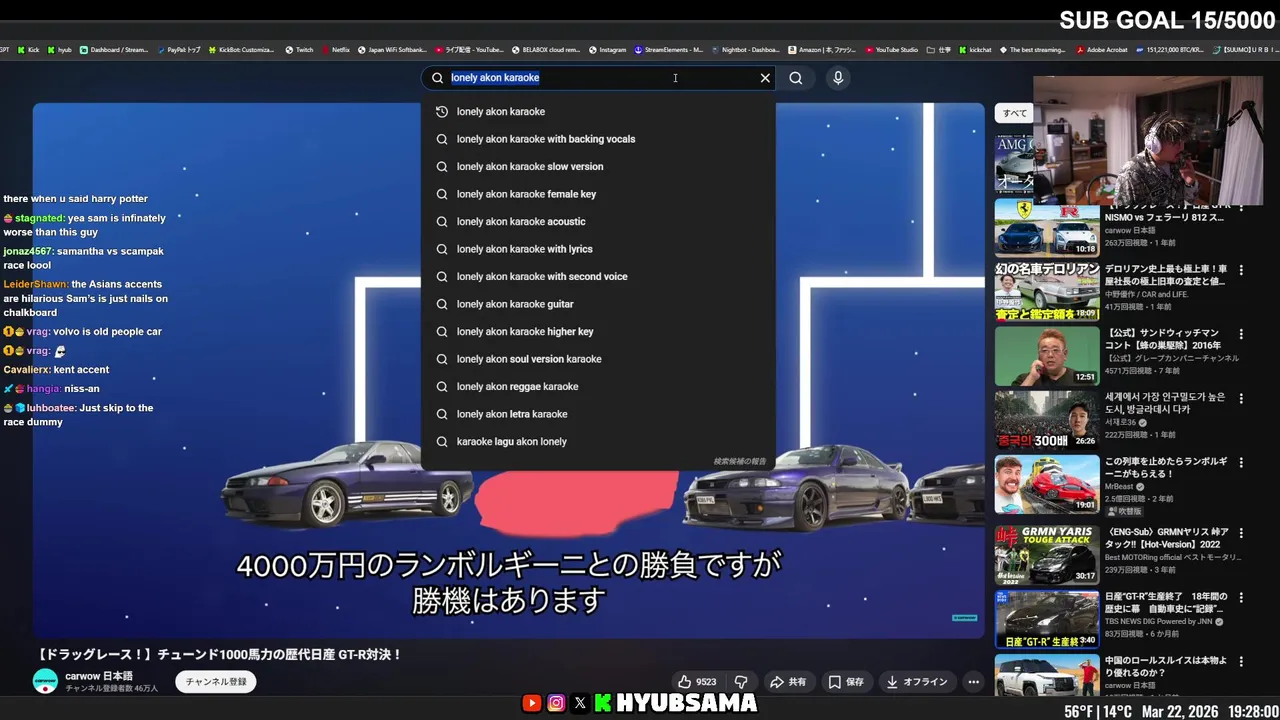Open the Instagram bookmark
This screenshot has height=720, width=1280.
coord(608,50)
